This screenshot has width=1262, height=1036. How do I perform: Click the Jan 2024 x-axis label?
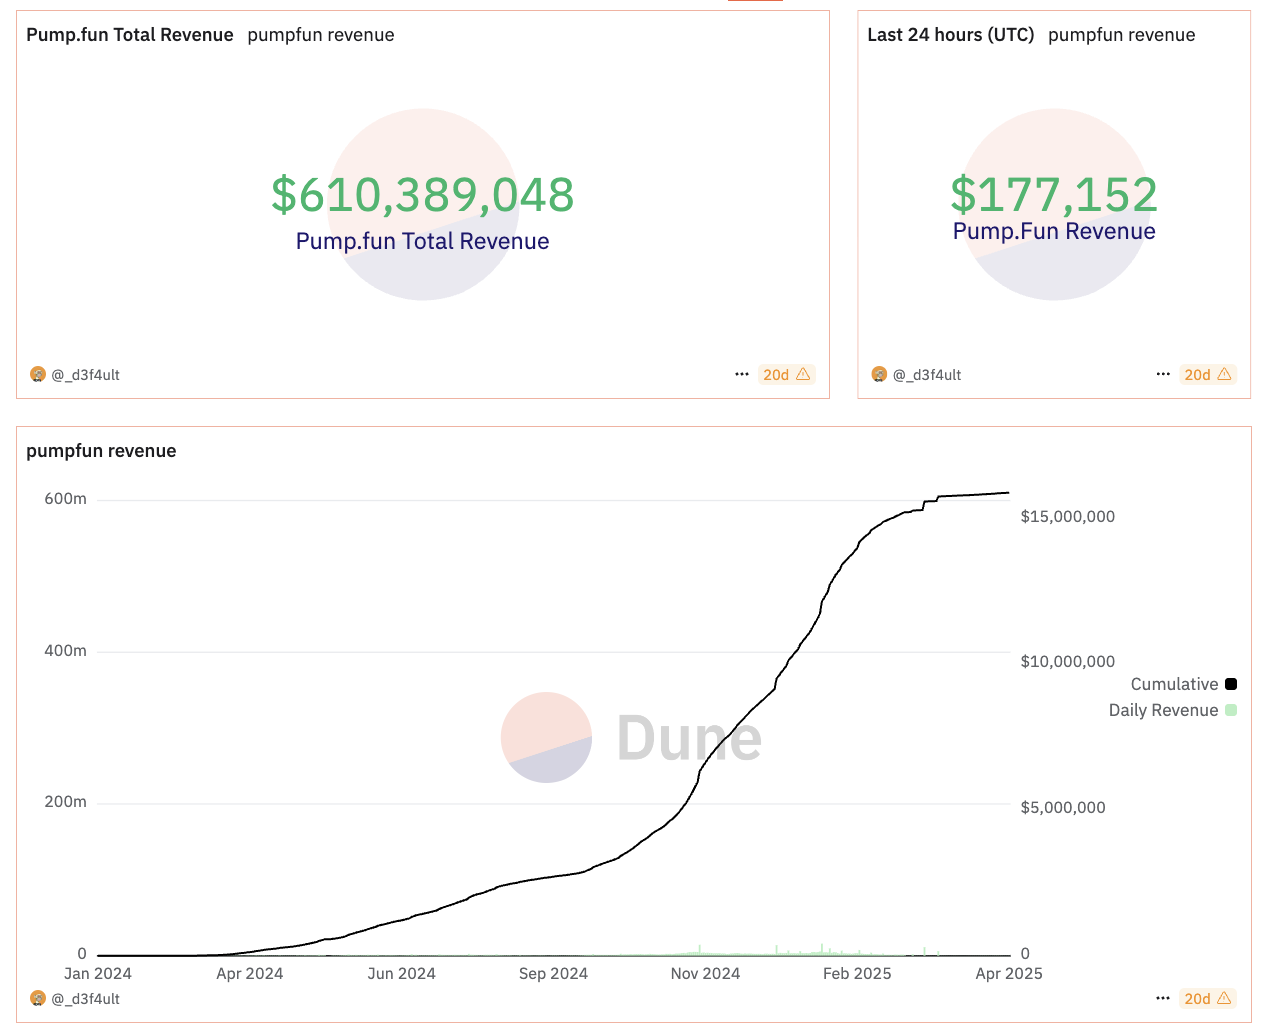coord(98,974)
